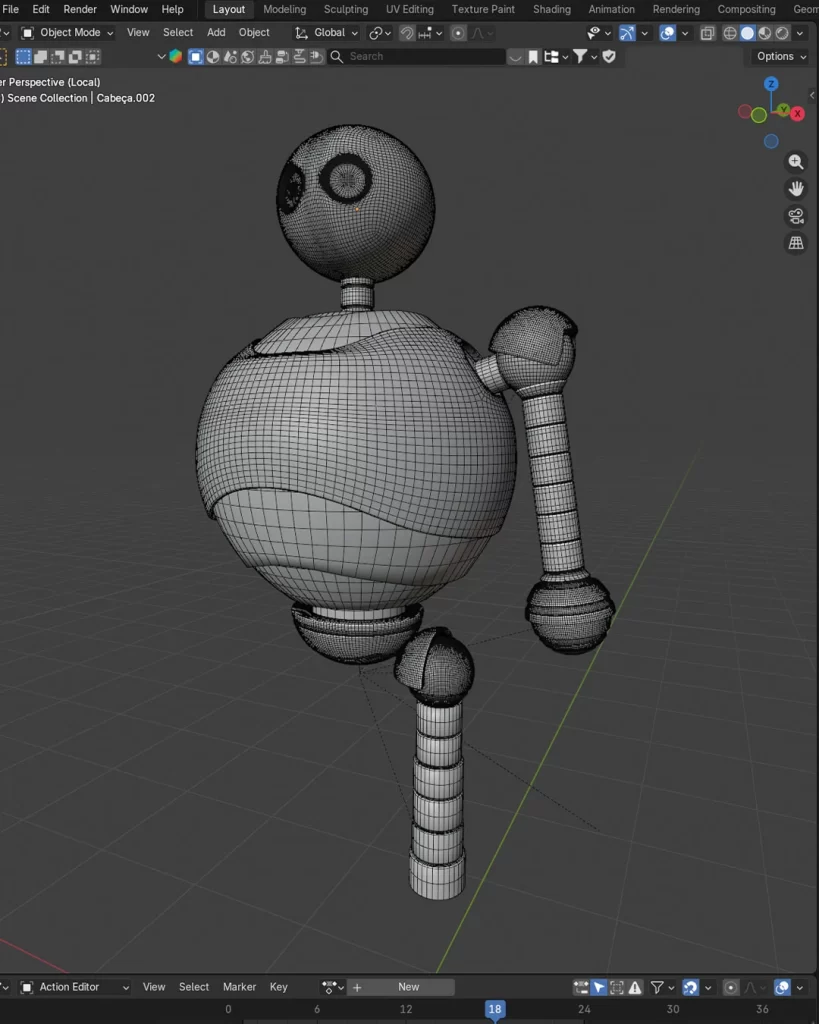The image size is (819, 1024).
Task: Toggle viewport gizmos button
Action: pyautogui.click(x=627, y=33)
